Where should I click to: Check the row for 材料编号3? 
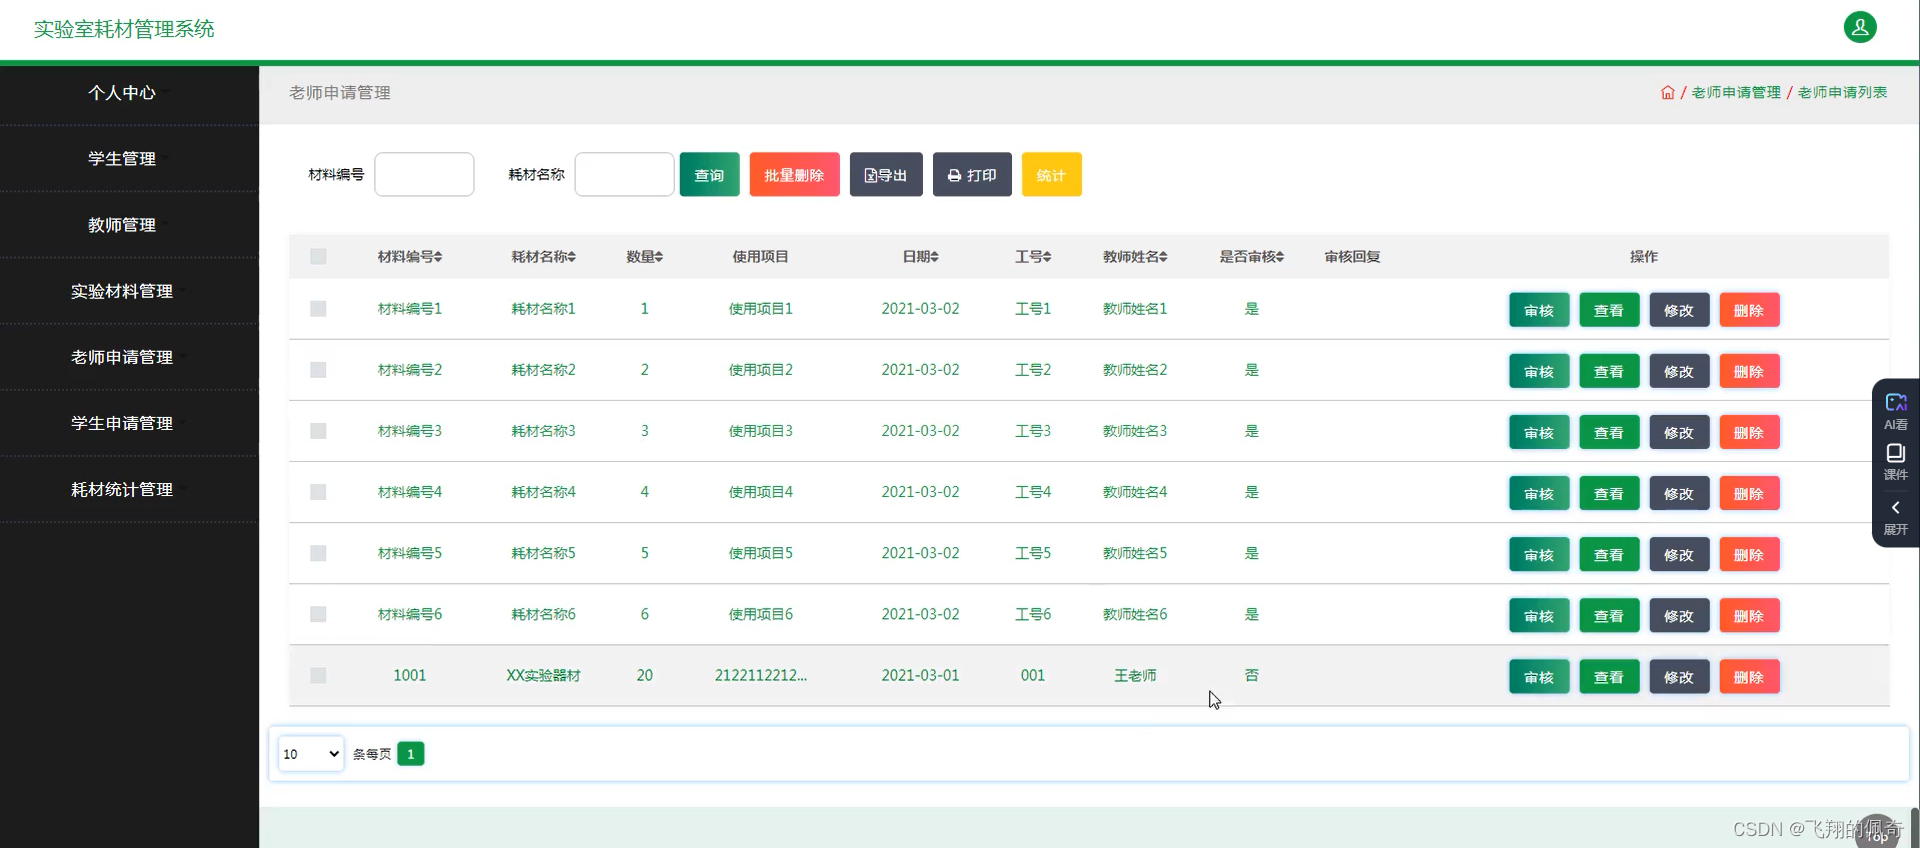pos(318,431)
